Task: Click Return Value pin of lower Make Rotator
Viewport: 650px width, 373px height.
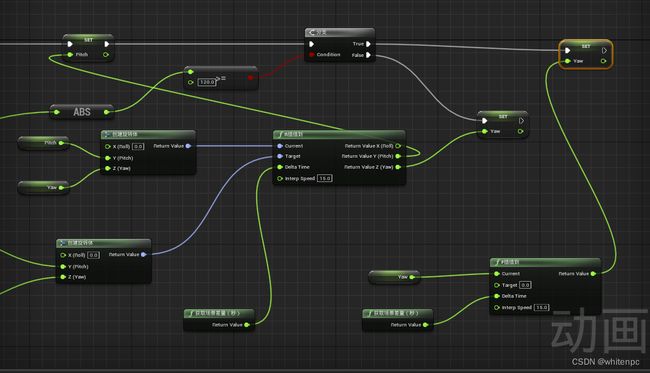Action: click(x=143, y=254)
